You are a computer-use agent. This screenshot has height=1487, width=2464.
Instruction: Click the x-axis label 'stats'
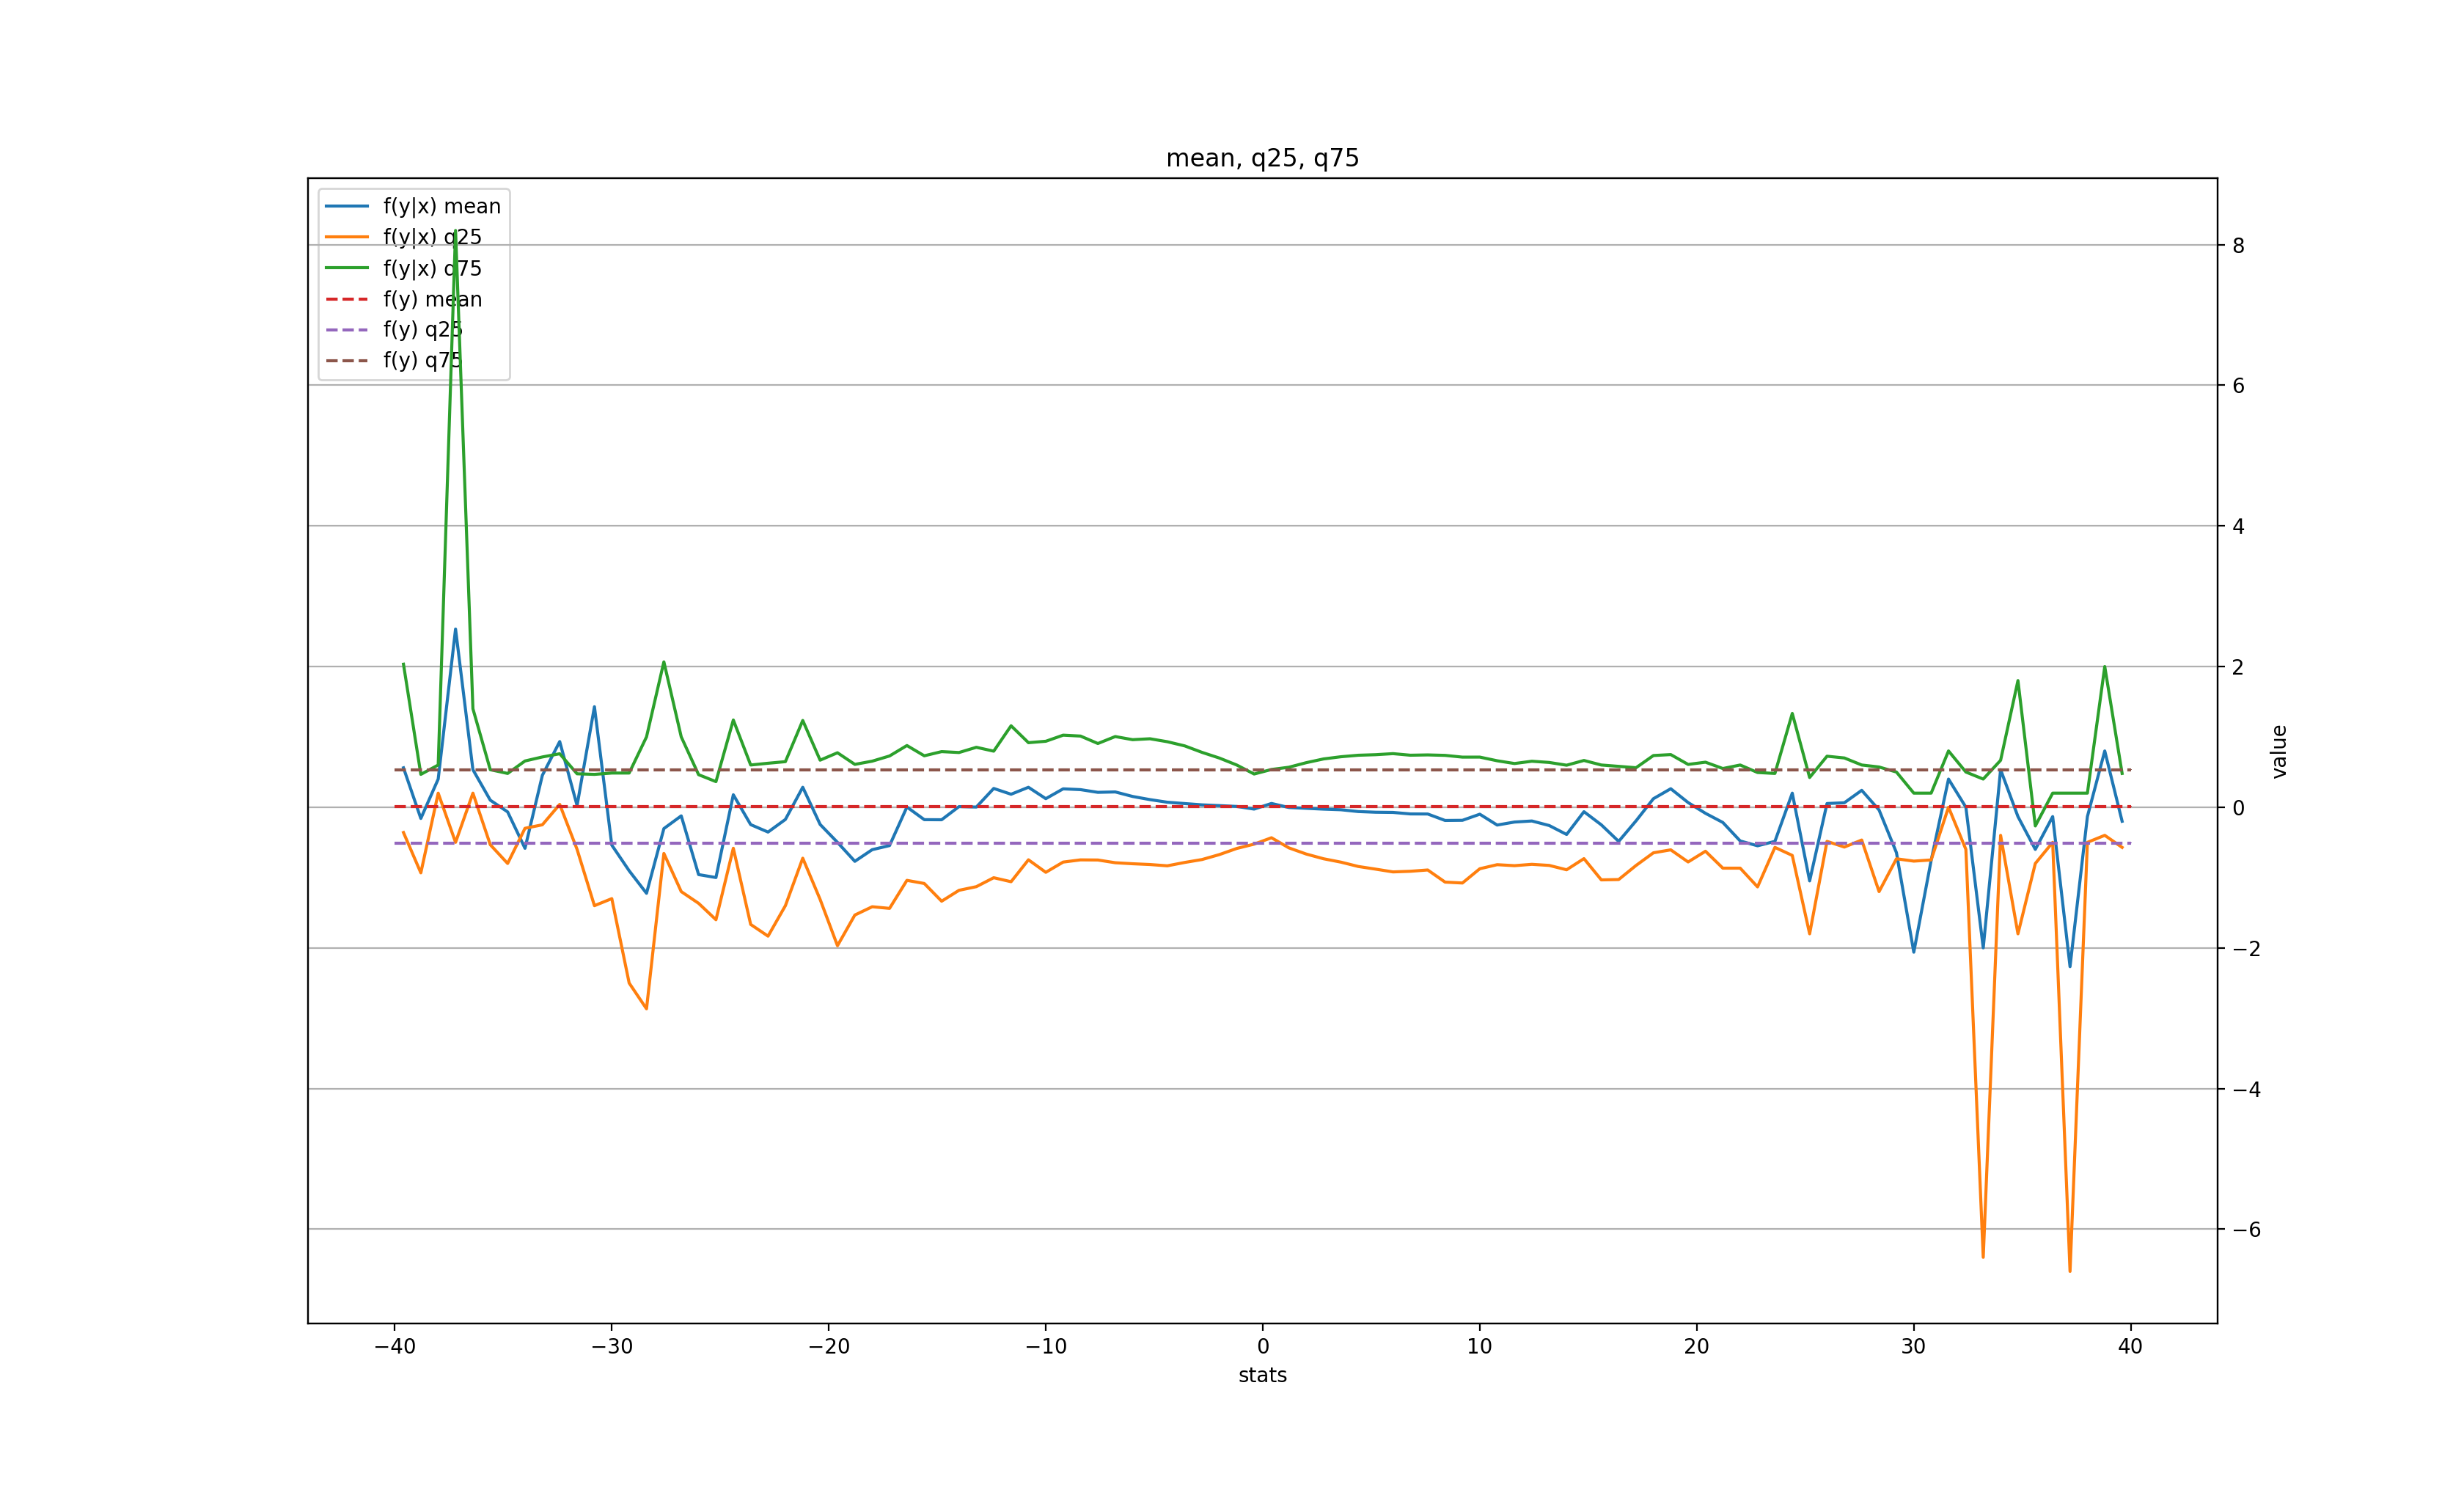tap(1262, 1375)
